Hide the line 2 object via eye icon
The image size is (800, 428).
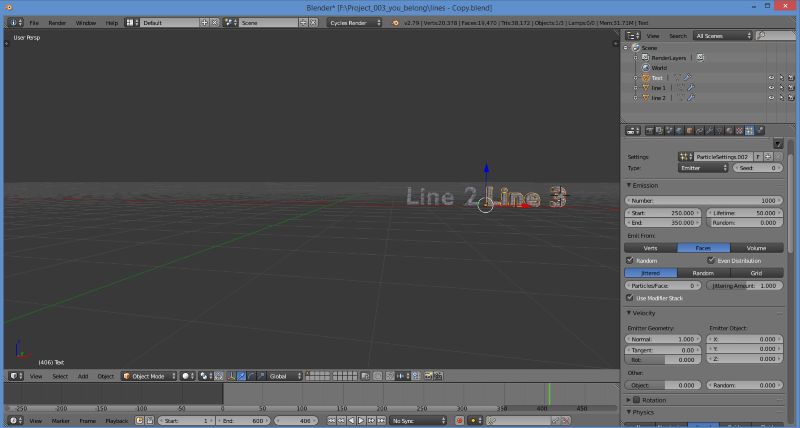point(771,97)
